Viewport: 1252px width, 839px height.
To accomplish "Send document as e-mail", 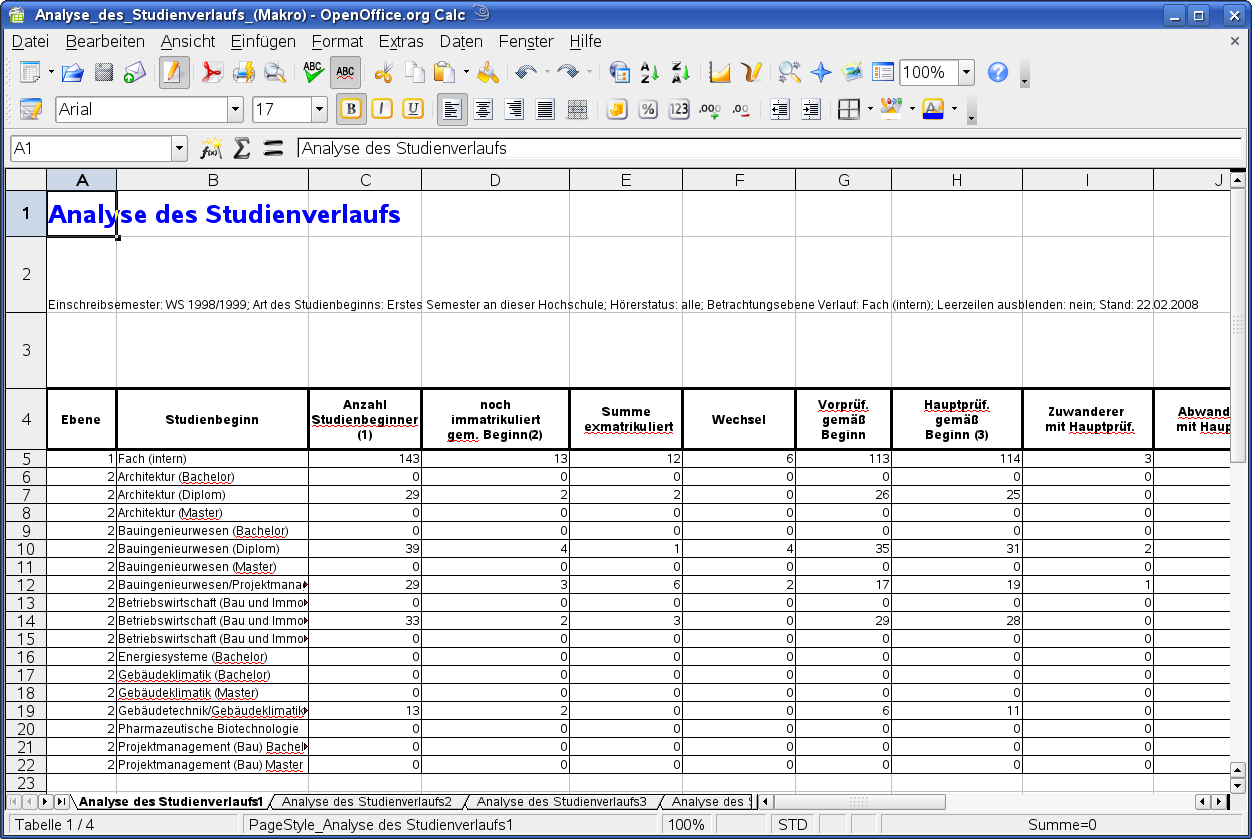I will click(x=135, y=72).
